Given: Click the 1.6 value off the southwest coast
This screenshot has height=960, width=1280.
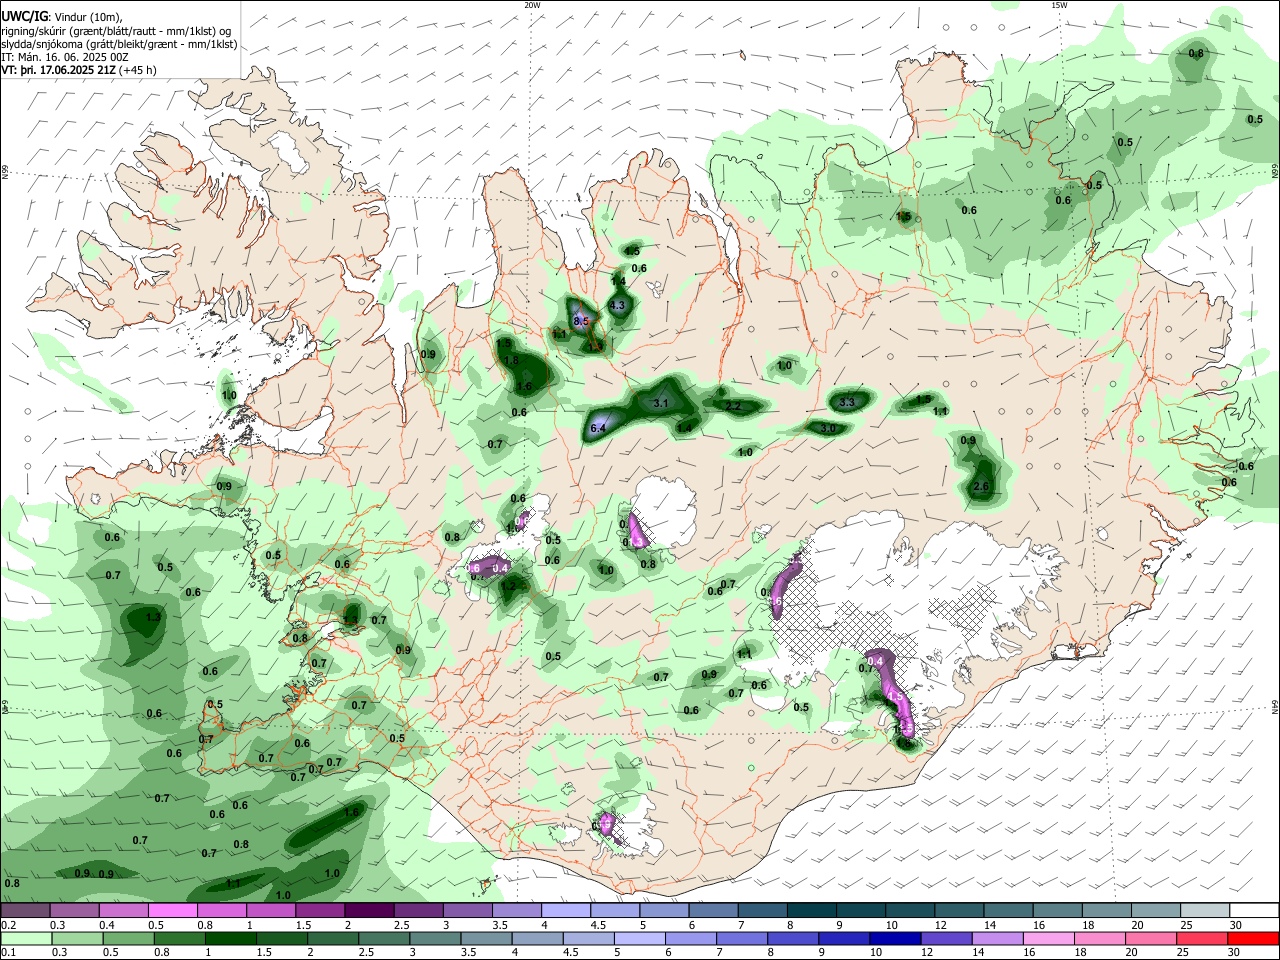Looking at the screenshot, I should pos(351,812).
